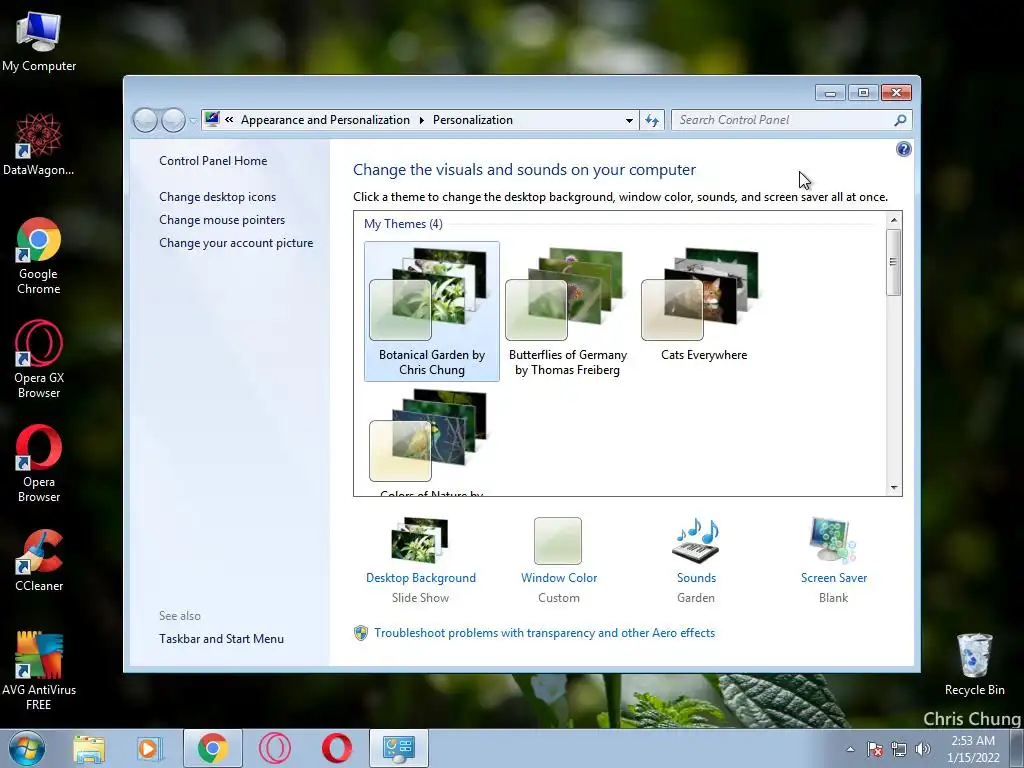Apply the Cats Everywhere theme
The width and height of the screenshot is (1024, 768).
pos(703,305)
